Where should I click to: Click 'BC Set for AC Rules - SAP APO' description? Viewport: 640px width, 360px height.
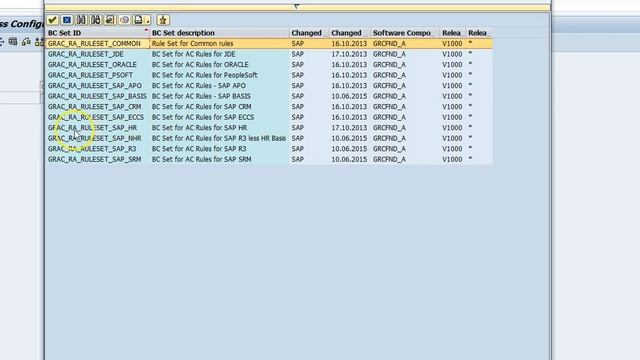[x=199, y=86]
